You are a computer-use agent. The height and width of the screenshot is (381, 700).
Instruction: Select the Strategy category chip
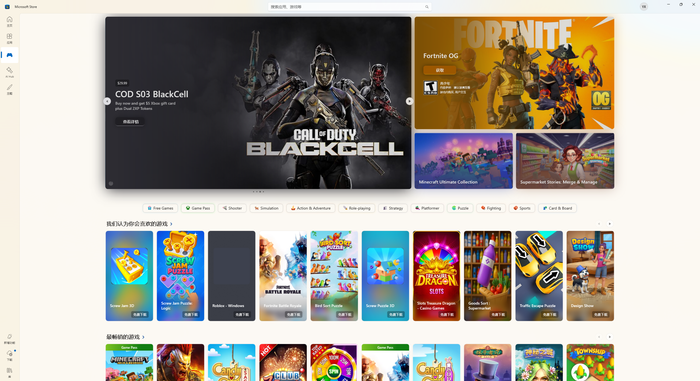(x=393, y=208)
